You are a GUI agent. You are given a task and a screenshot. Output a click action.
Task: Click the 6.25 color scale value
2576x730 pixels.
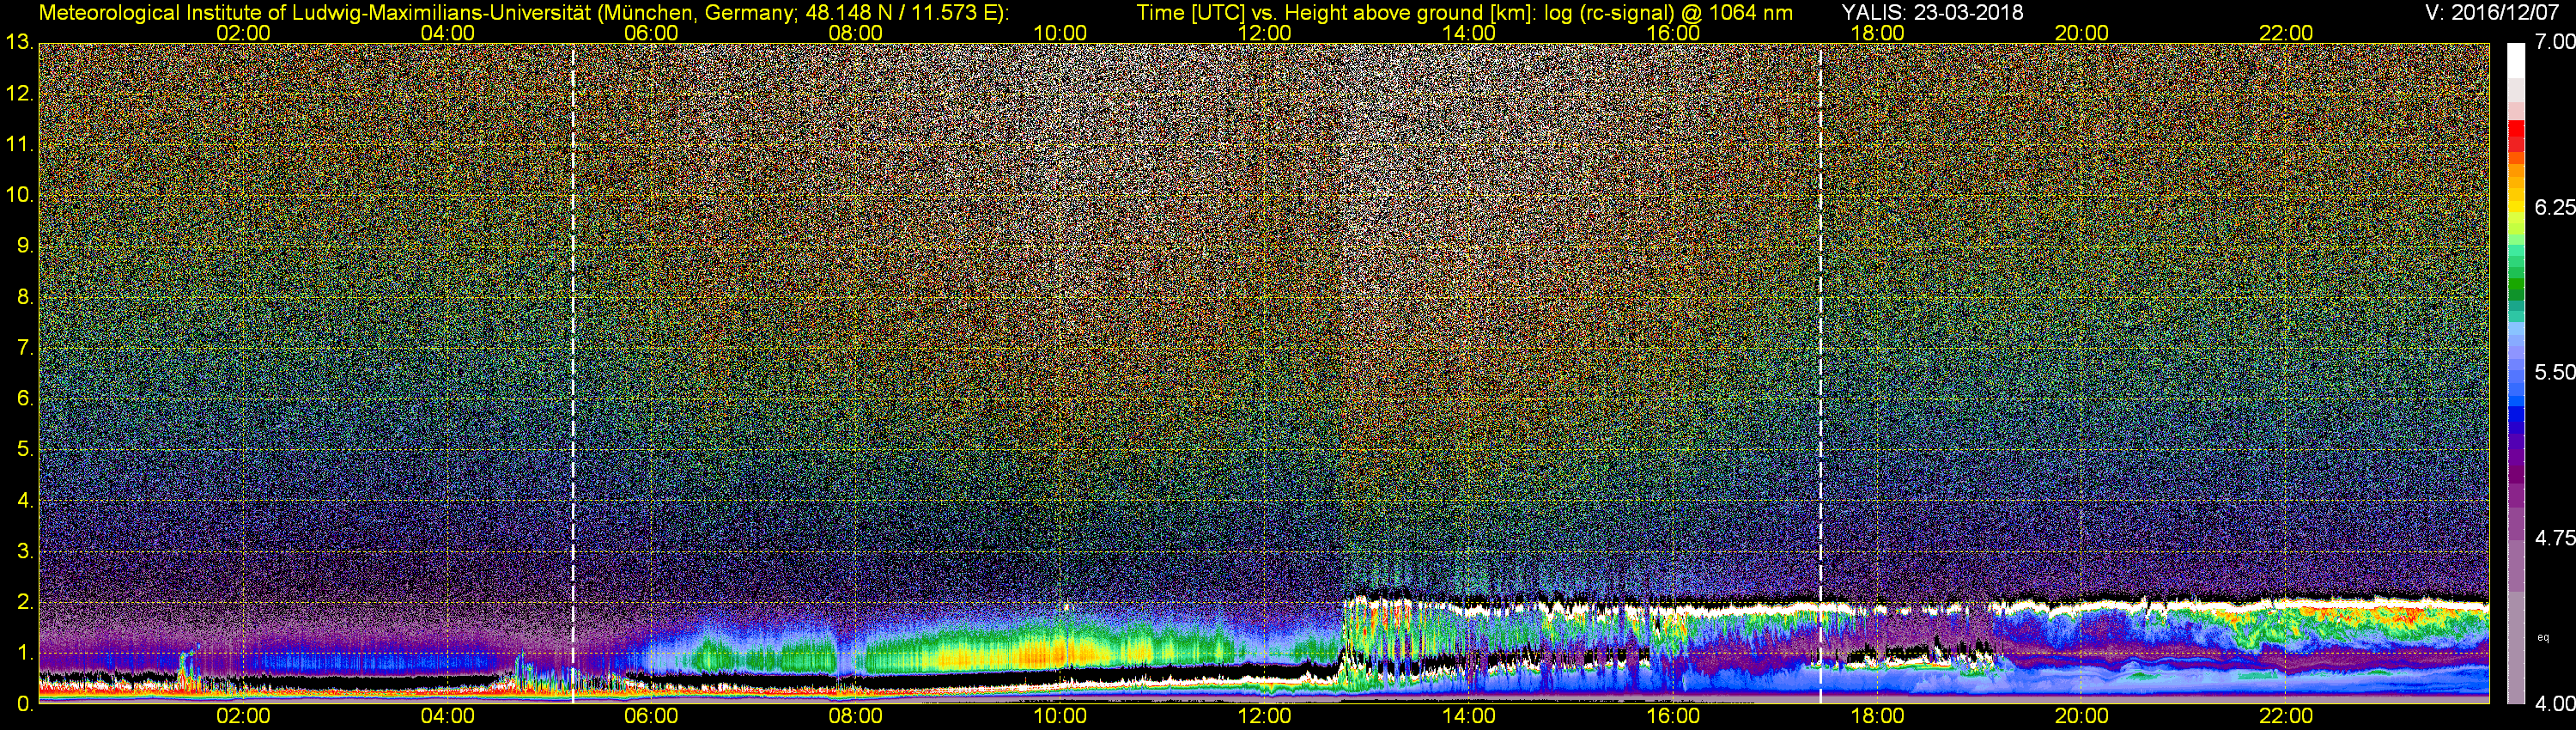tap(2555, 207)
